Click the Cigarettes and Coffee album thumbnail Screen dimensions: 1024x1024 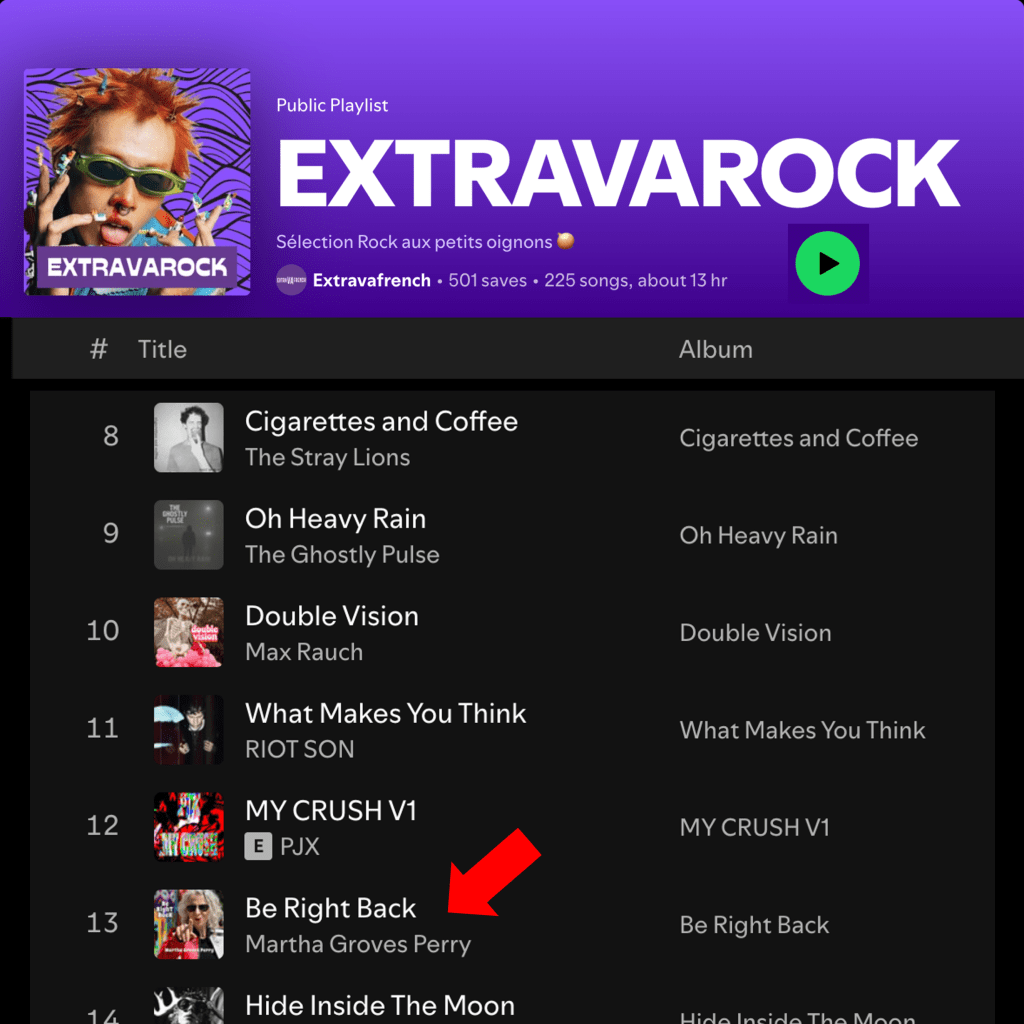tap(188, 438)
